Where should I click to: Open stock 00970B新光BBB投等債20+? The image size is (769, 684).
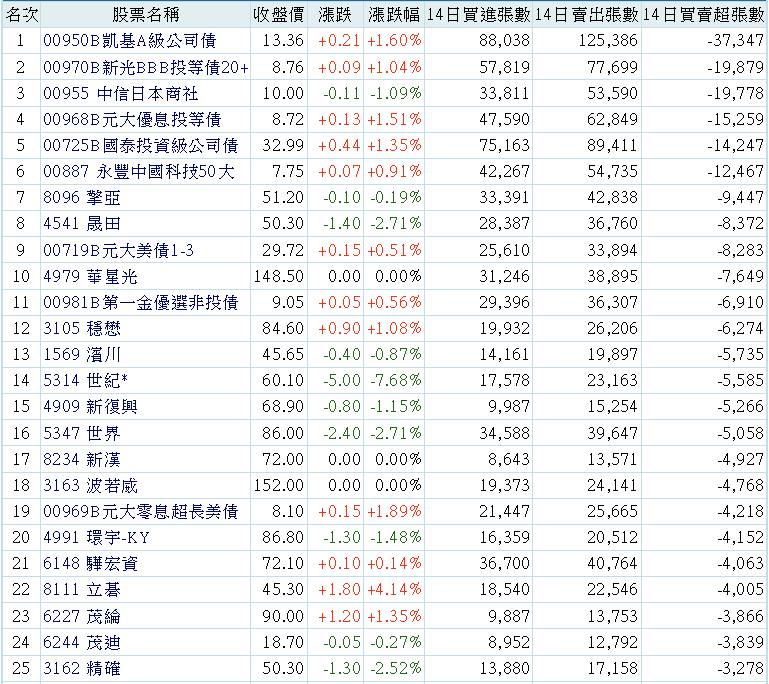(146, 67)
